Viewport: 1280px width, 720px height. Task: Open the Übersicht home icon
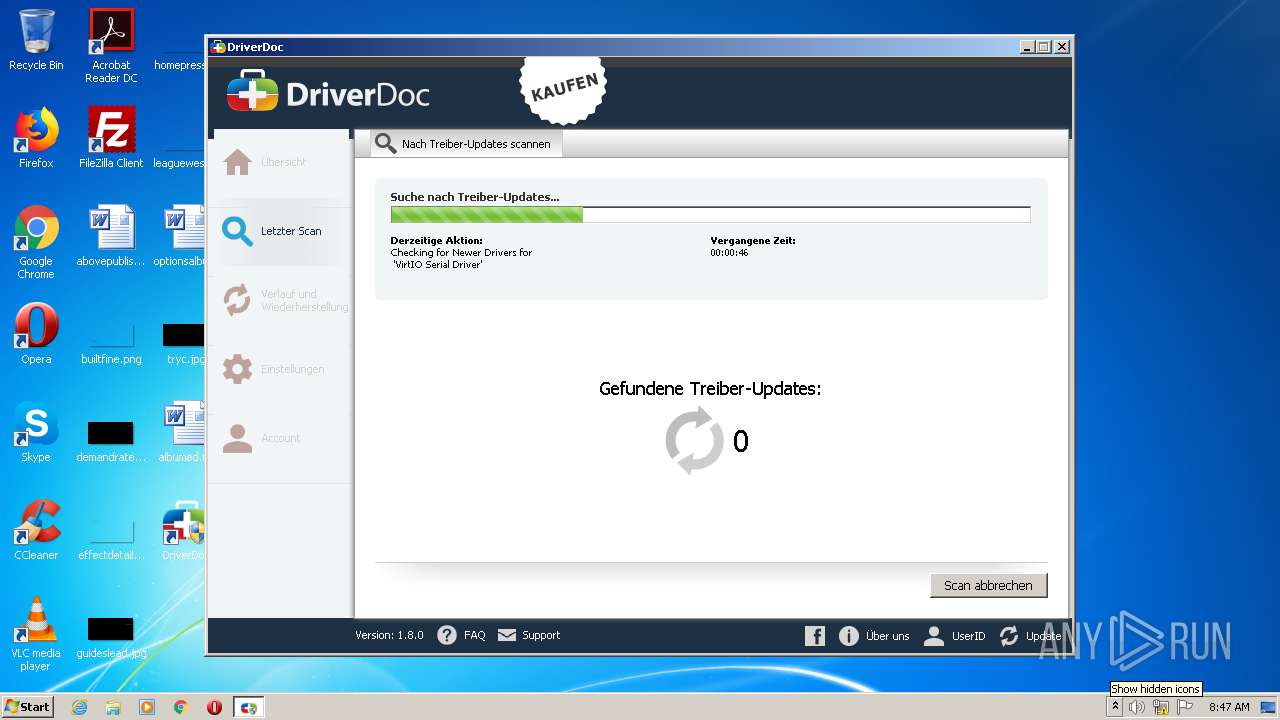(237, 162)
